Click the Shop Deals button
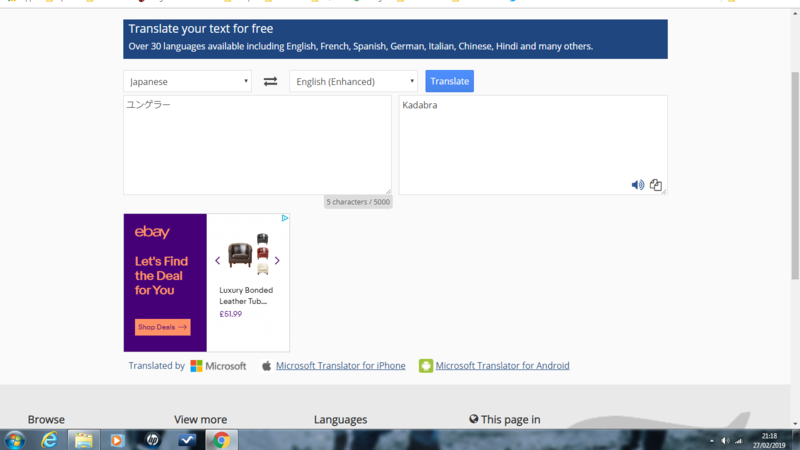Screen dimensions: 800x450 click(x=162, y=327)
